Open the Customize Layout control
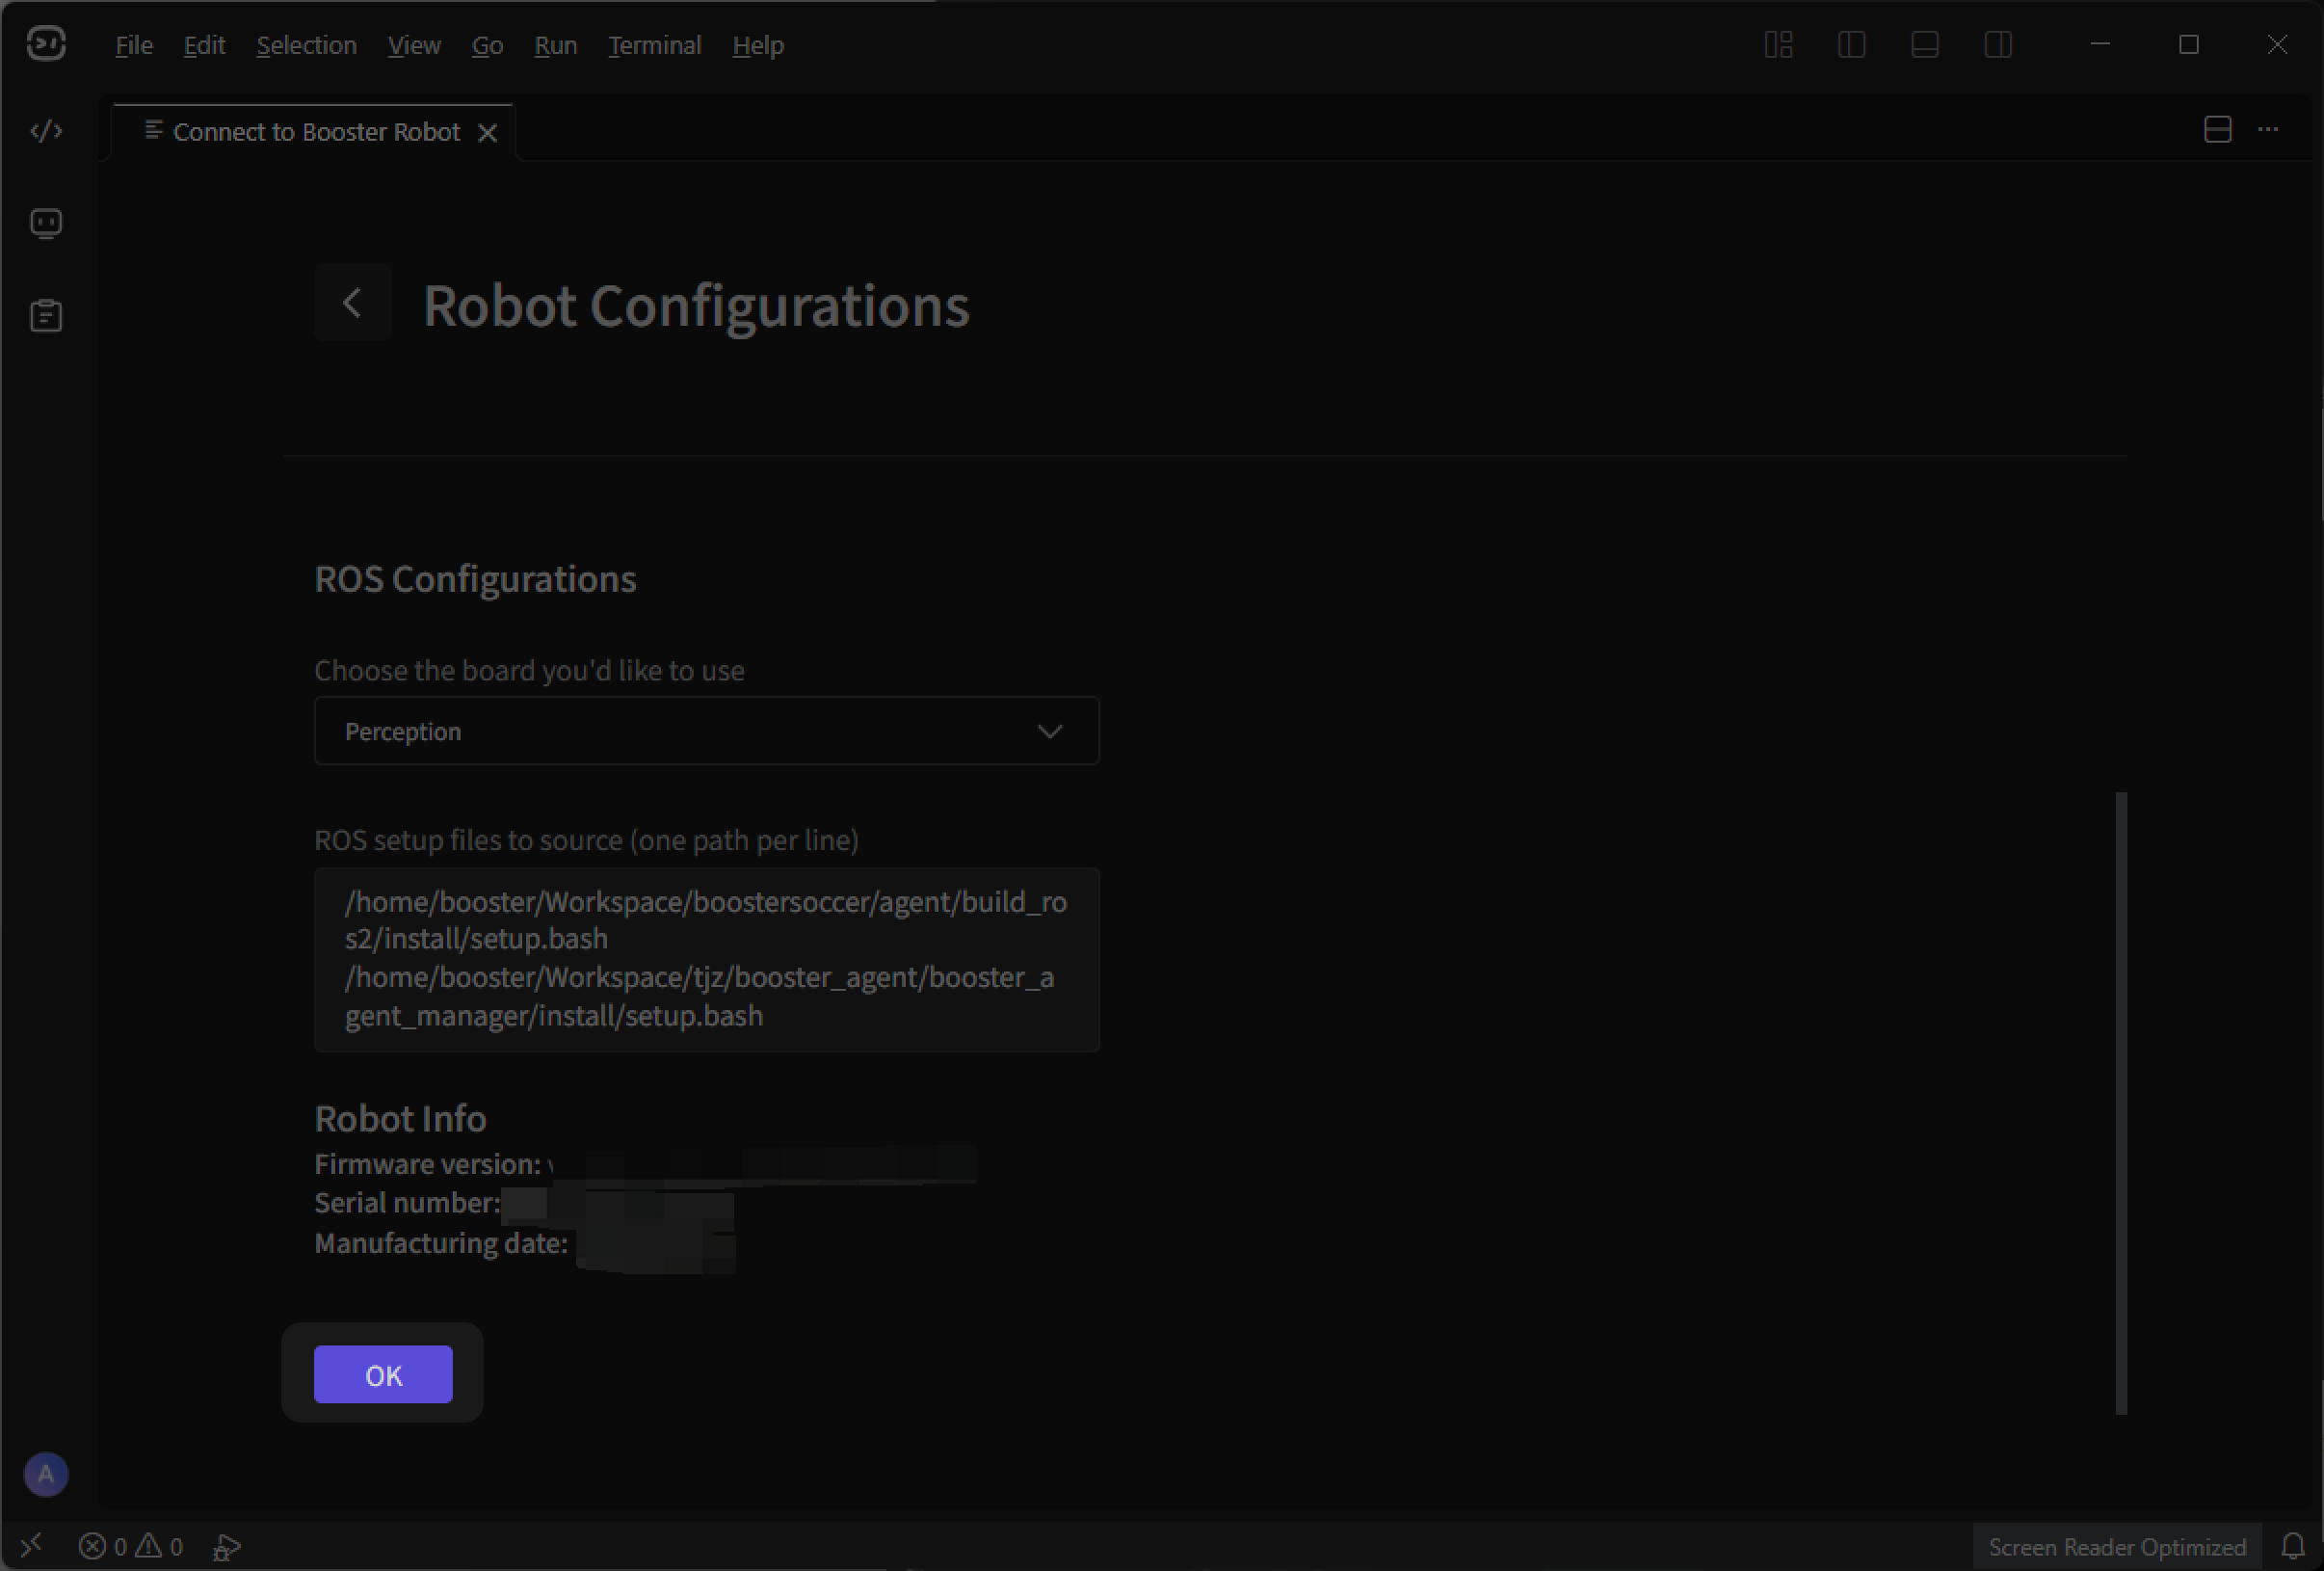The height and width of the screenshot is (1571, 2324). (x=1778, y=45)
